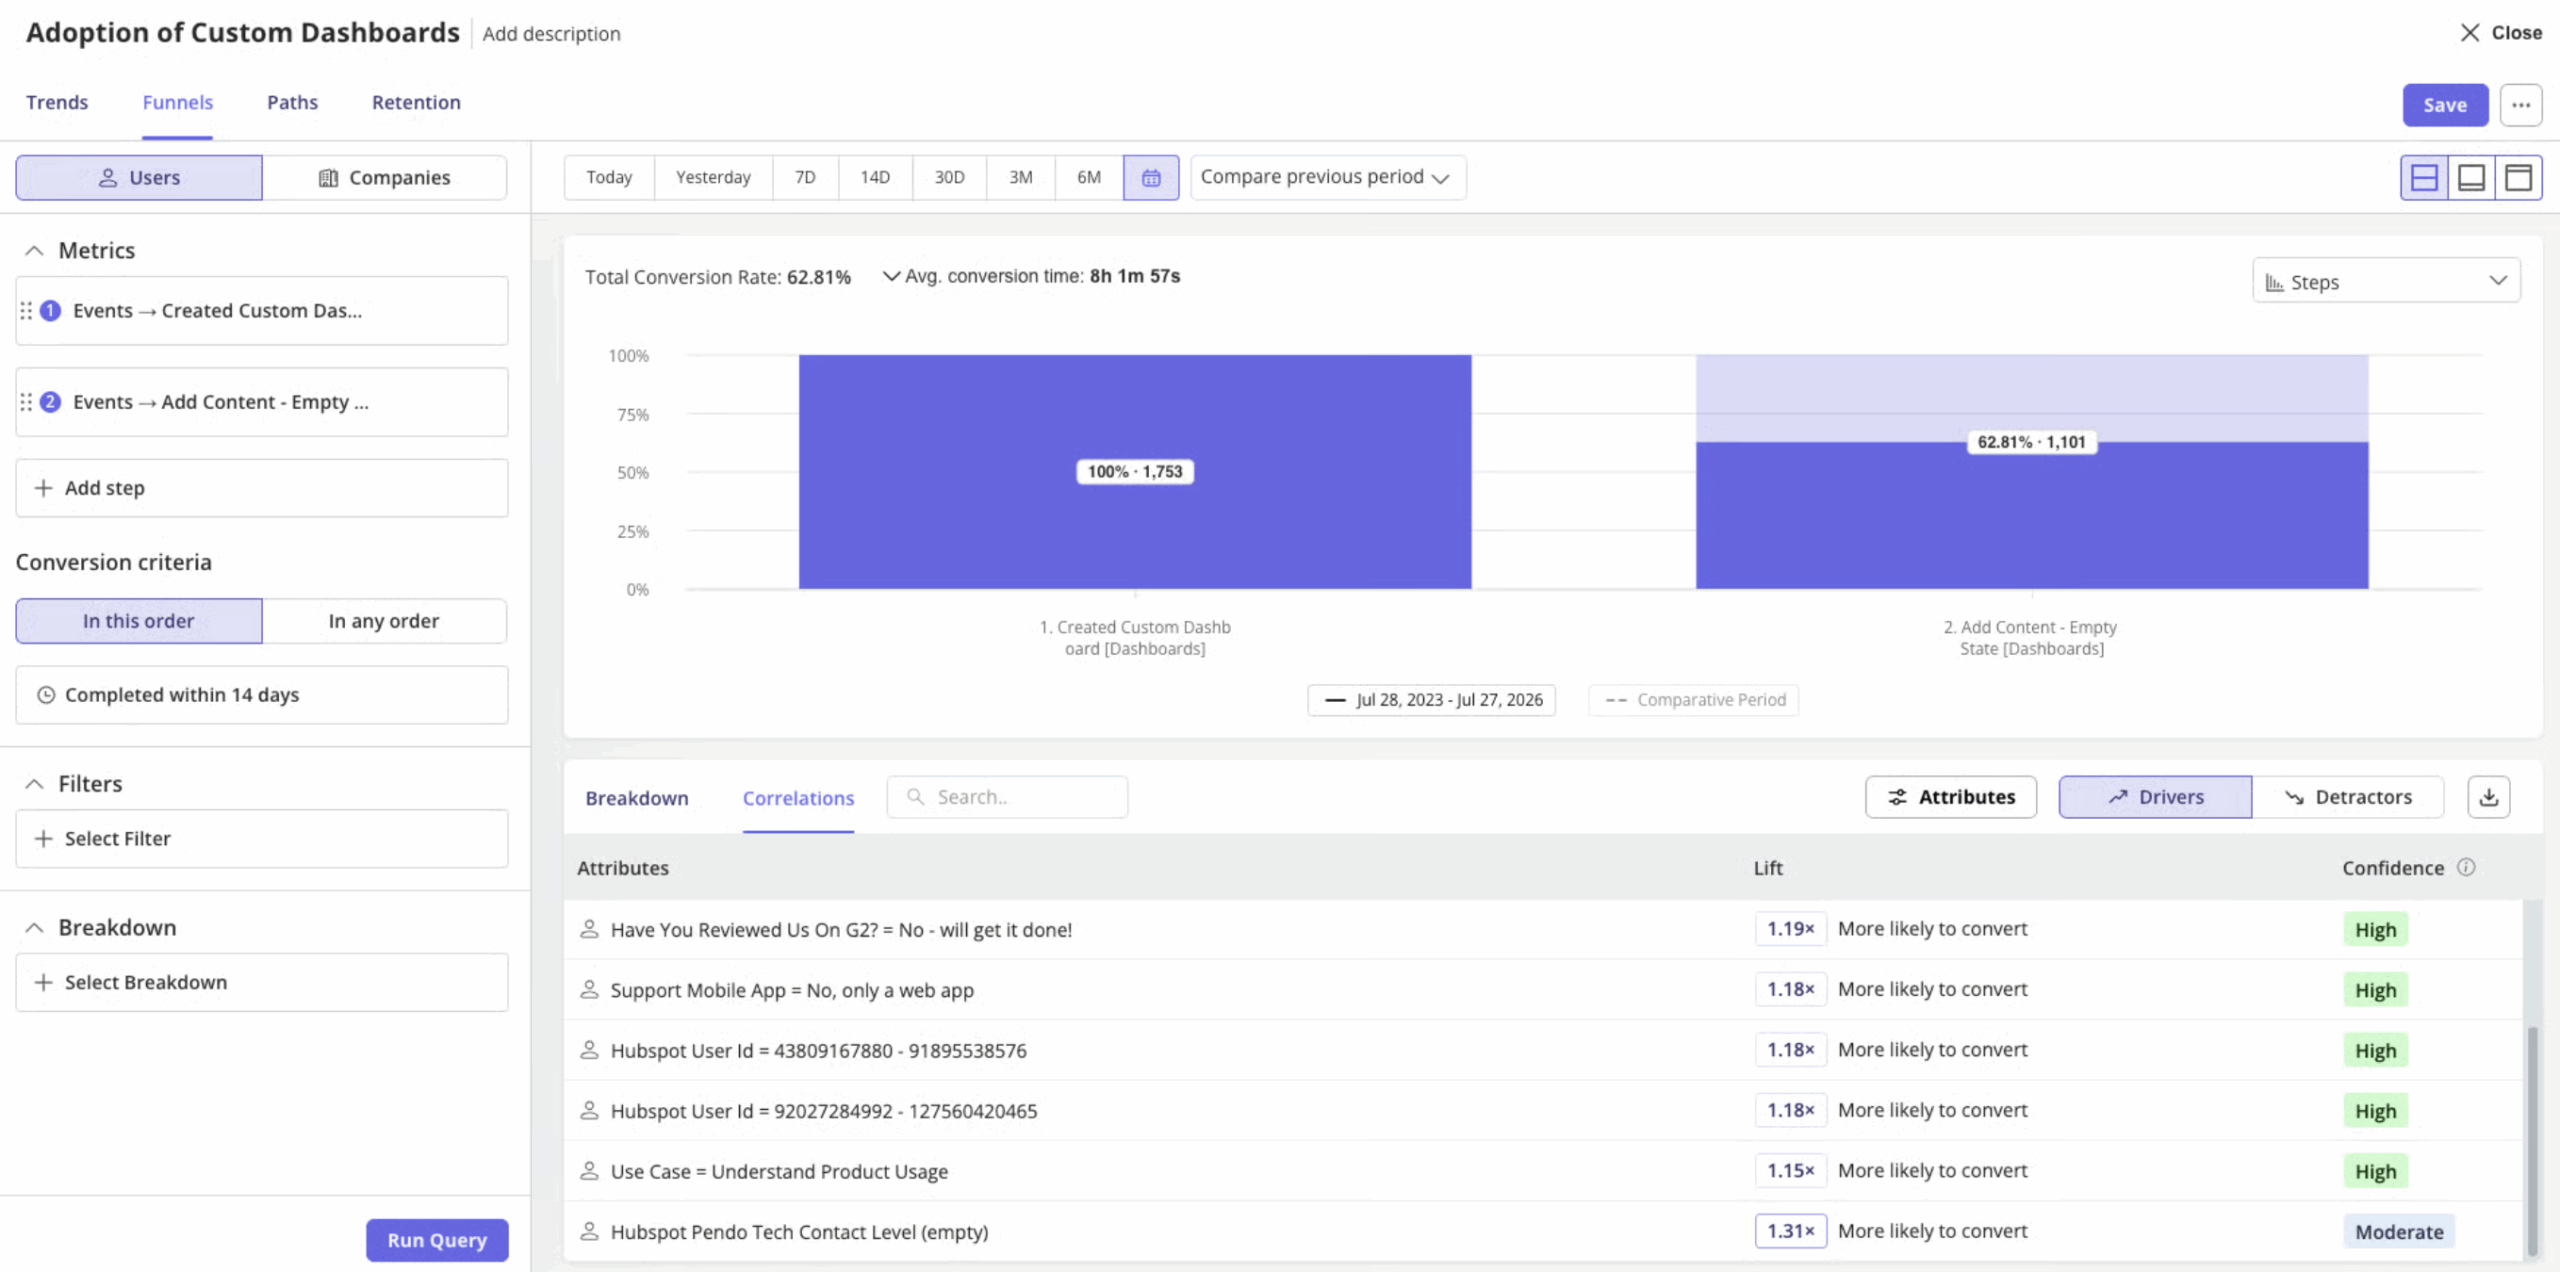Viewport: 2560px width, 1272px height.
Task: Choose In this order conversion criteria
Action: (139, 621)
